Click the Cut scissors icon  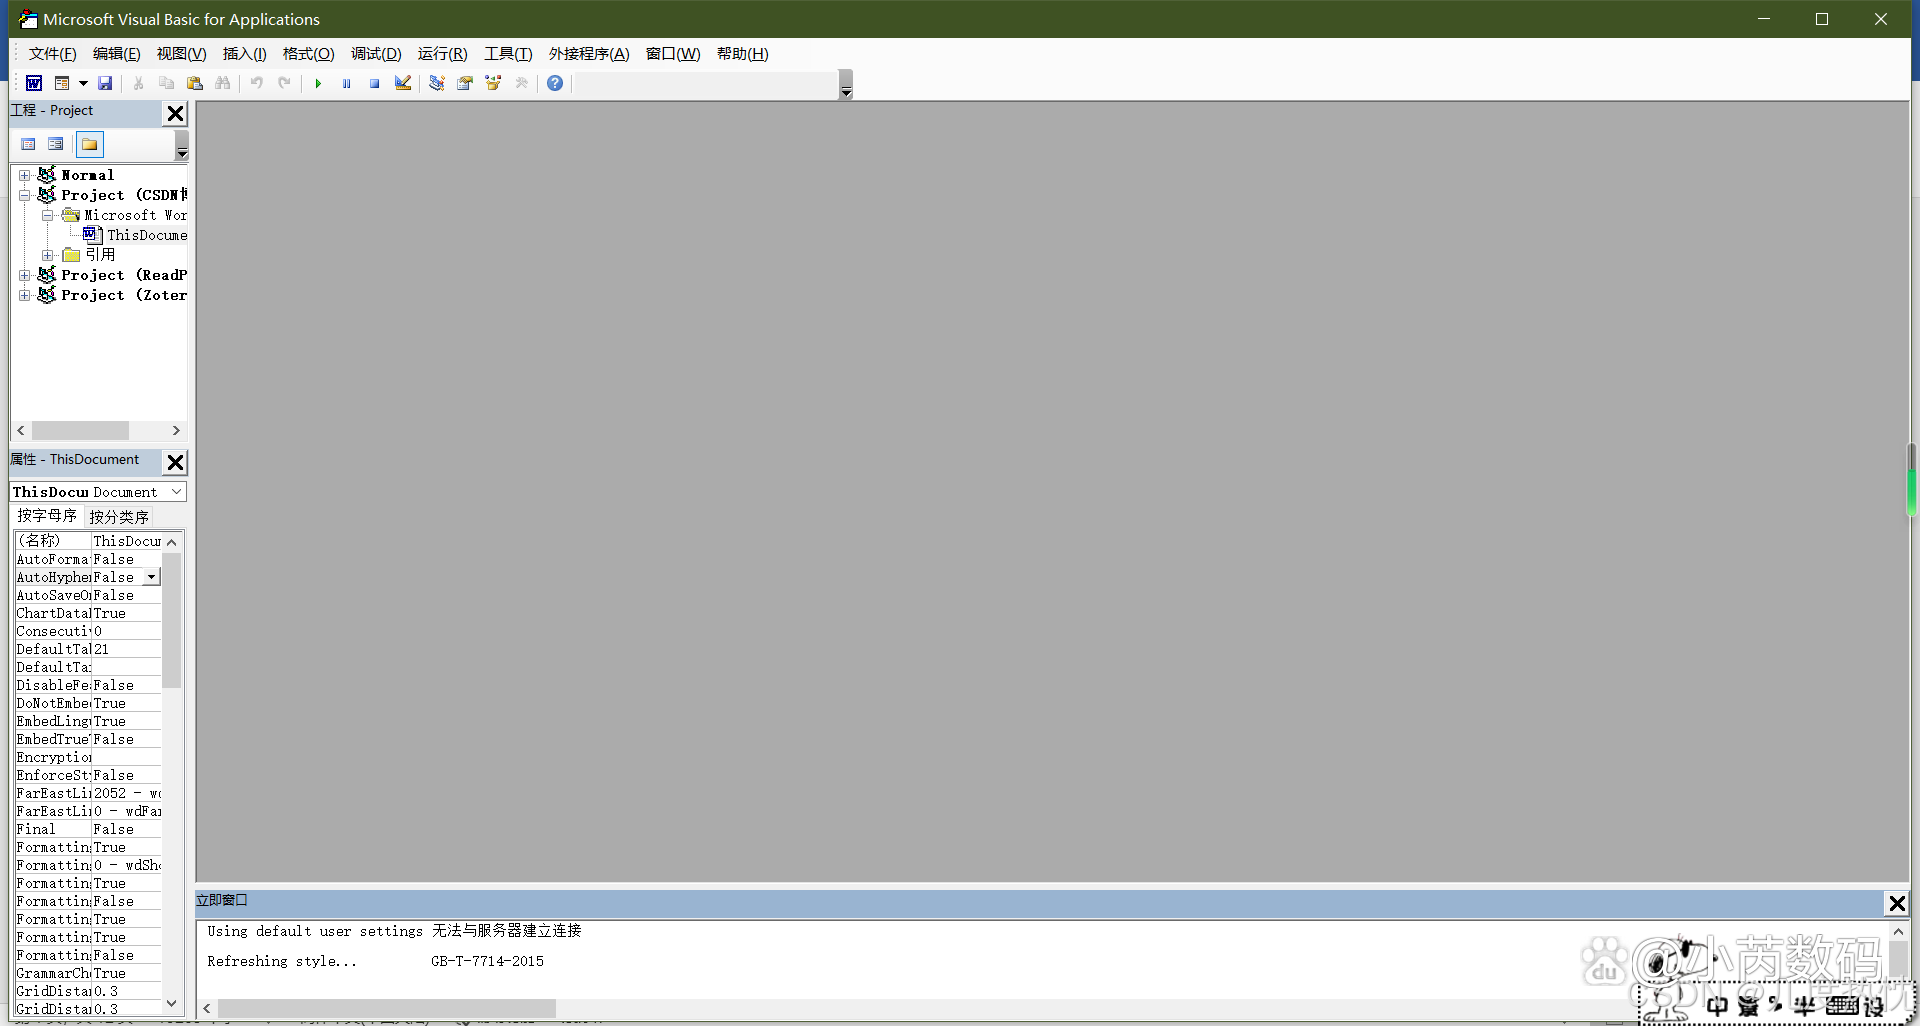tap(139, 83)
